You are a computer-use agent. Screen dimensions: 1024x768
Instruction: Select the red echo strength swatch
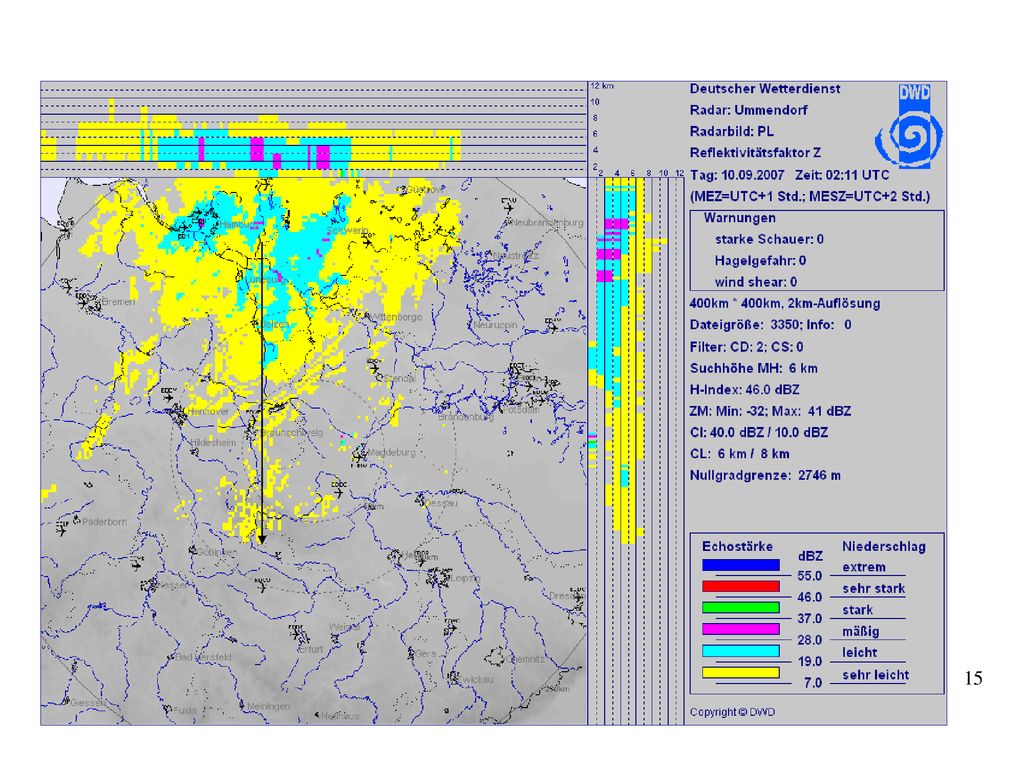[x=741, y=586]
